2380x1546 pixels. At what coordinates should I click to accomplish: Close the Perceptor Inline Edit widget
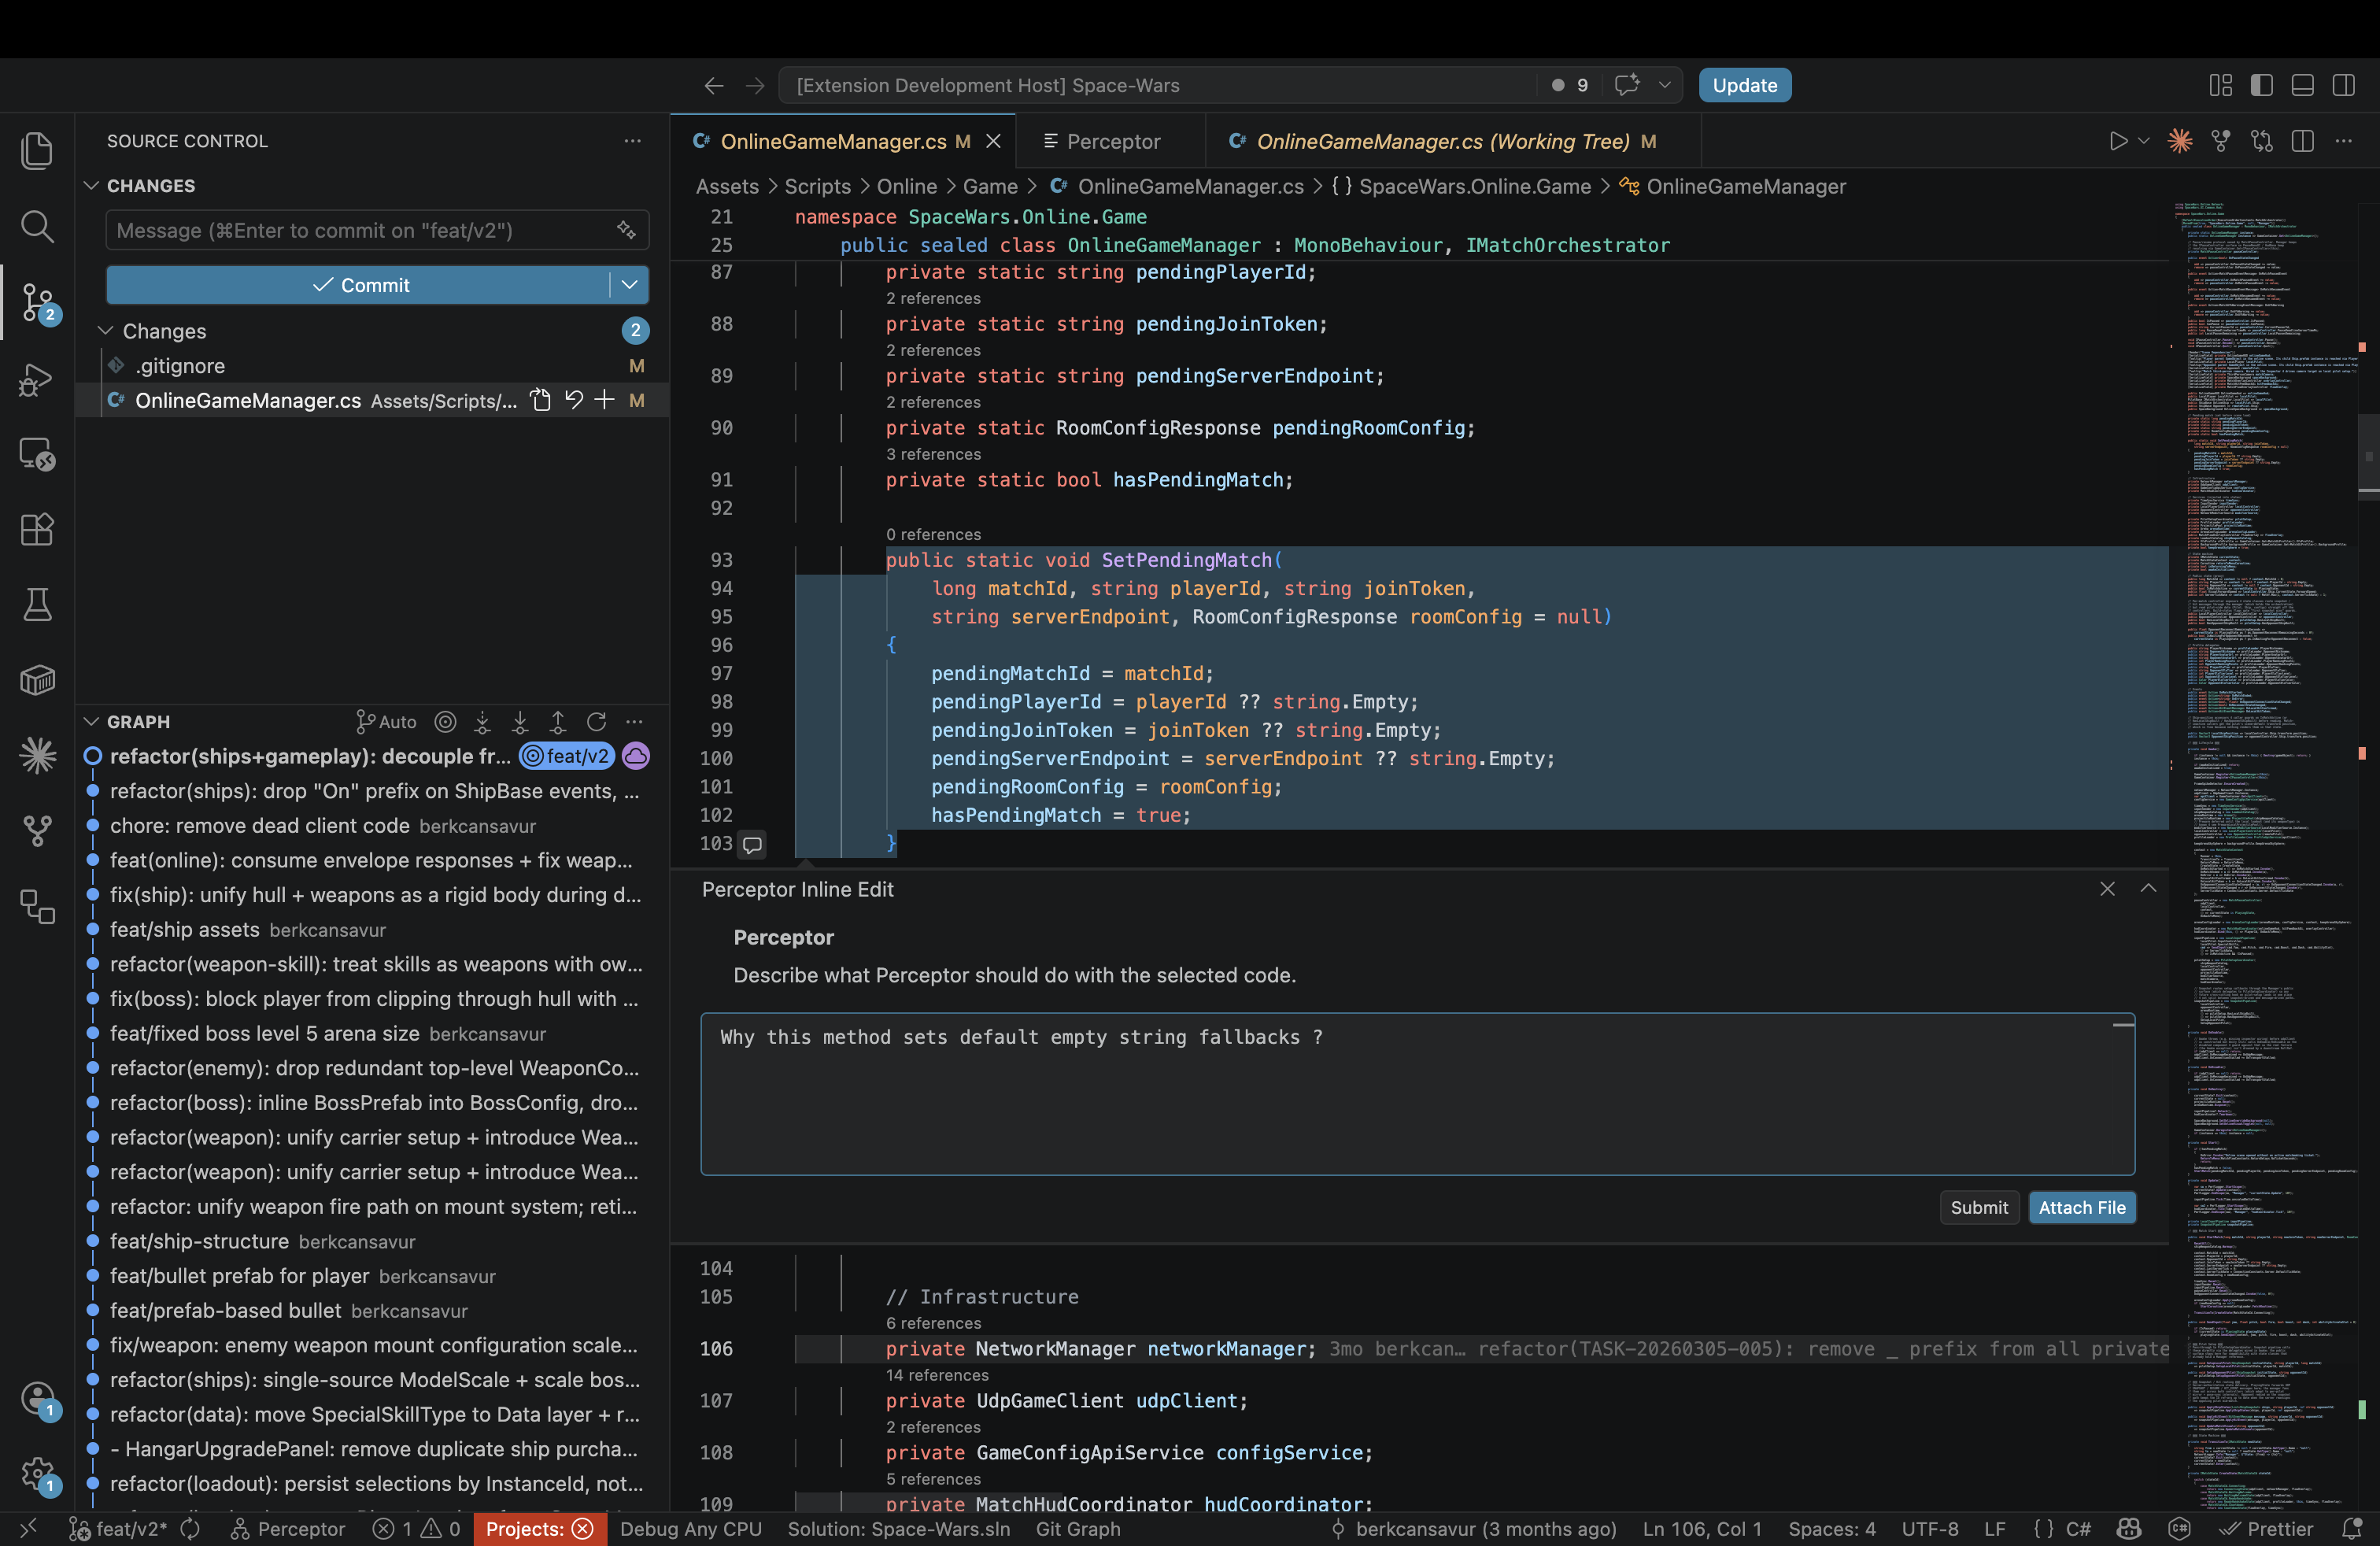[x=2107, y=889]
